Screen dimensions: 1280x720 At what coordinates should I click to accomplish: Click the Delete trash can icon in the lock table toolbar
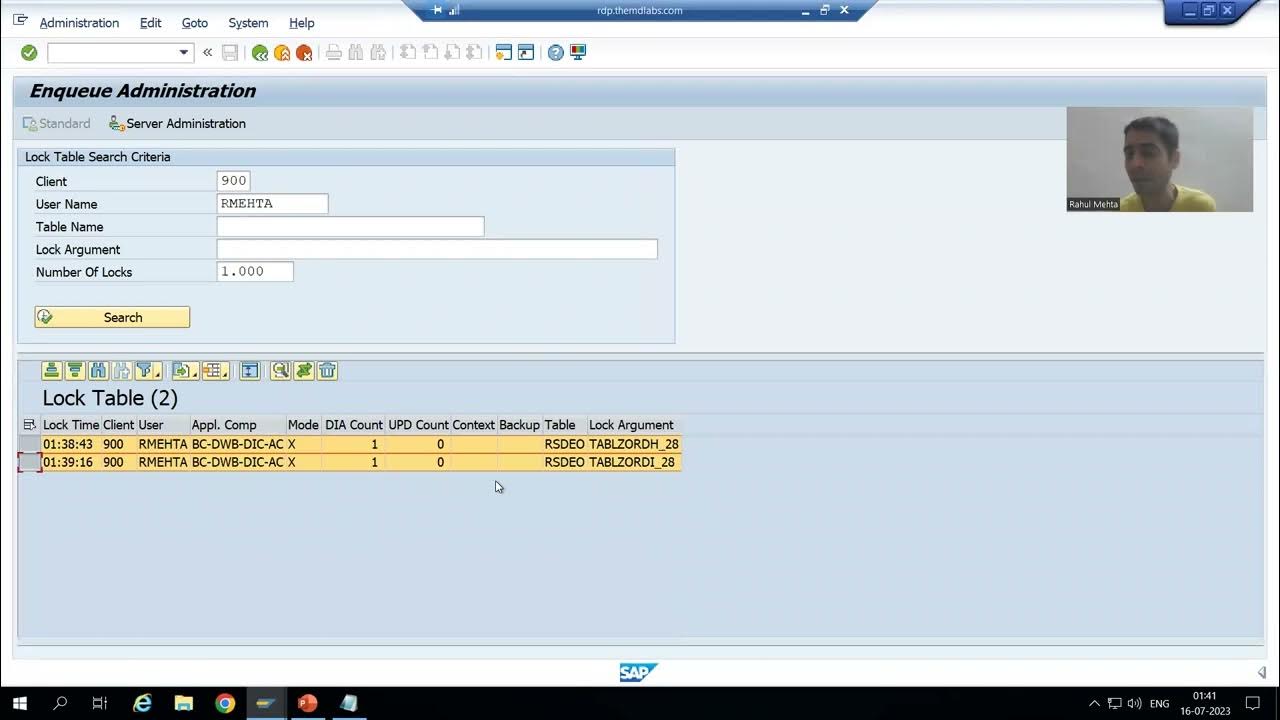tap(327, 371)
